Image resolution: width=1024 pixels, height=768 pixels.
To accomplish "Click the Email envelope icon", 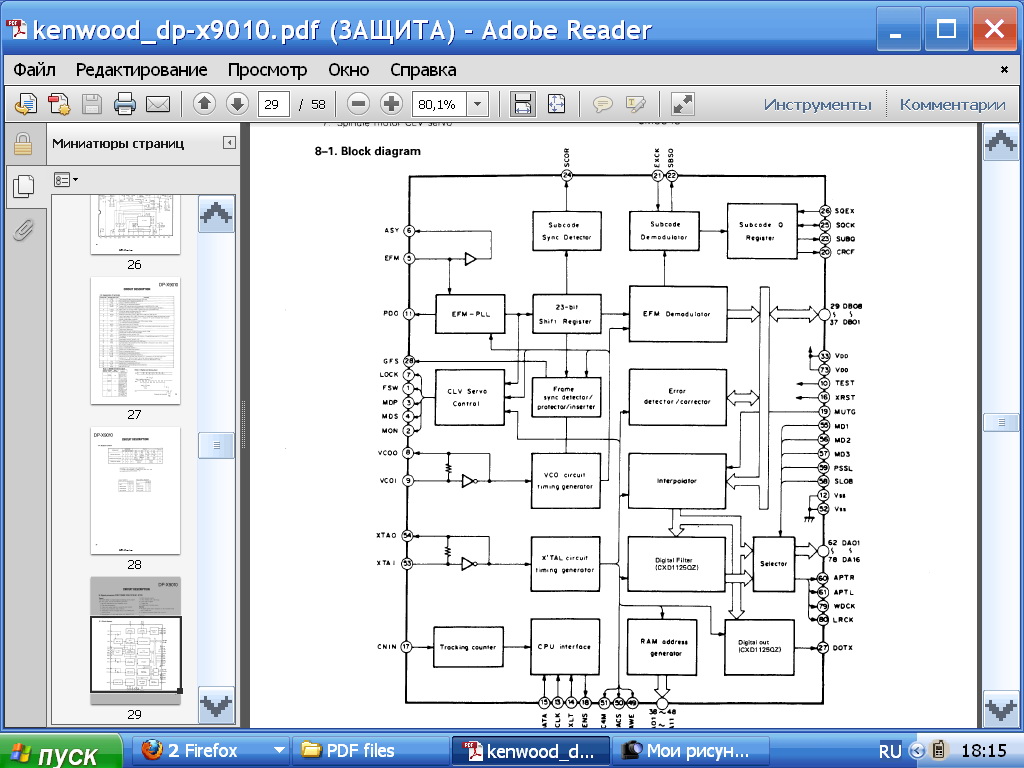I will click(158, 104).
